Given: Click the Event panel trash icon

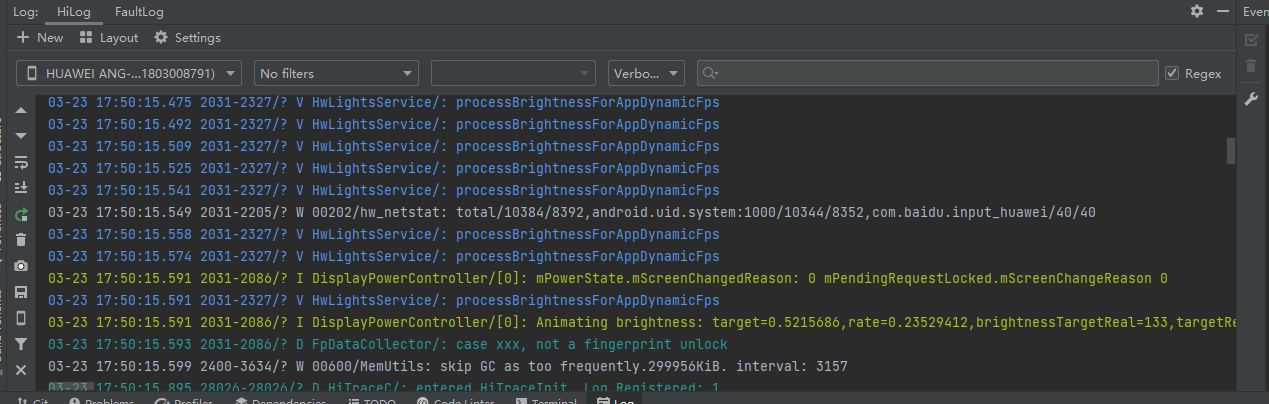Looking at the screenshot, I should (x=1251, y=66).
